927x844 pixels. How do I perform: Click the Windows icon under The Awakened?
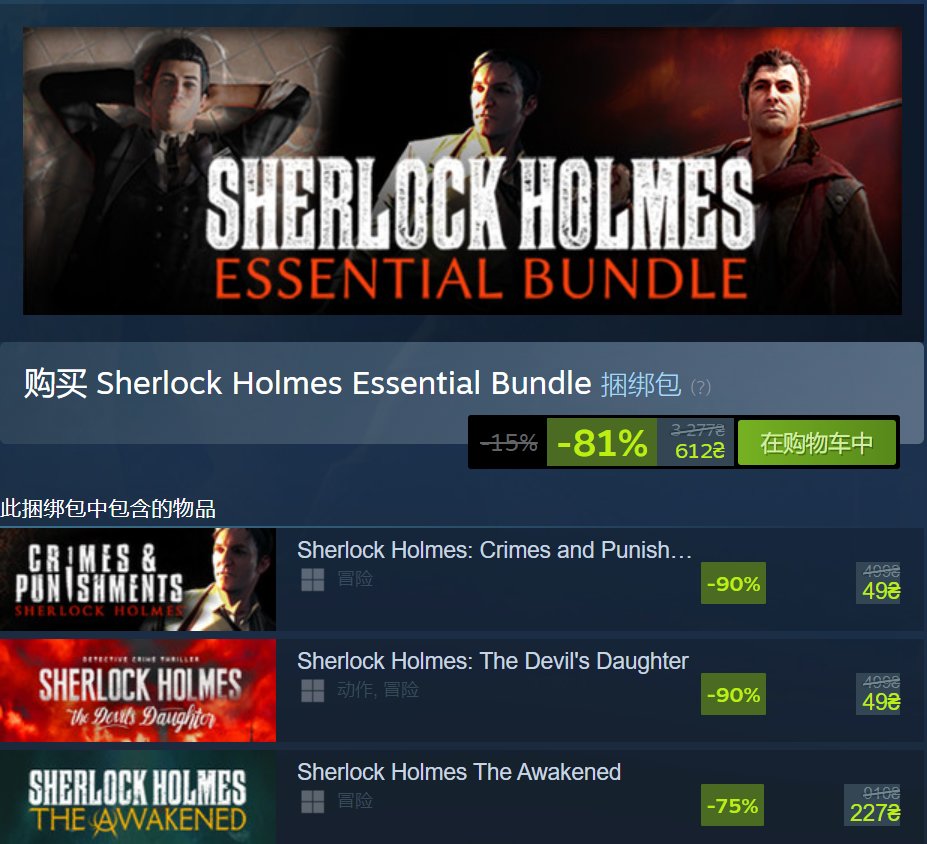click(x=312, y=801)
